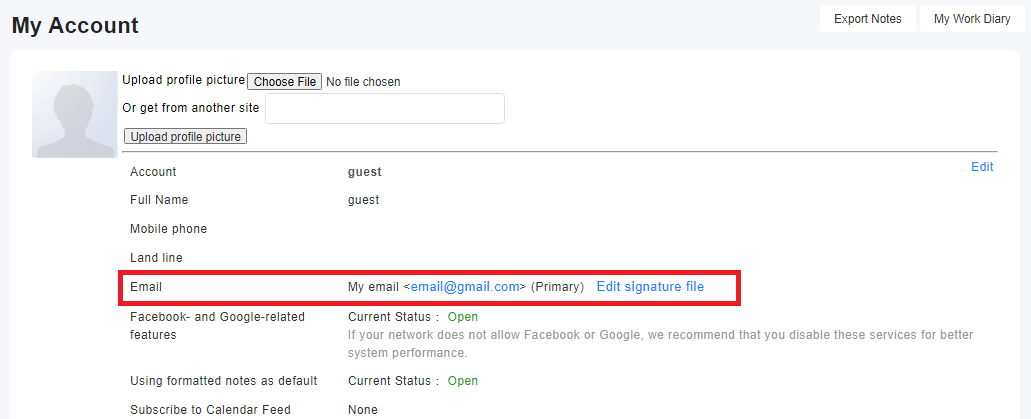Click the Mobile phone field label
1031x419 pixels.
click(x=168, y=229)
